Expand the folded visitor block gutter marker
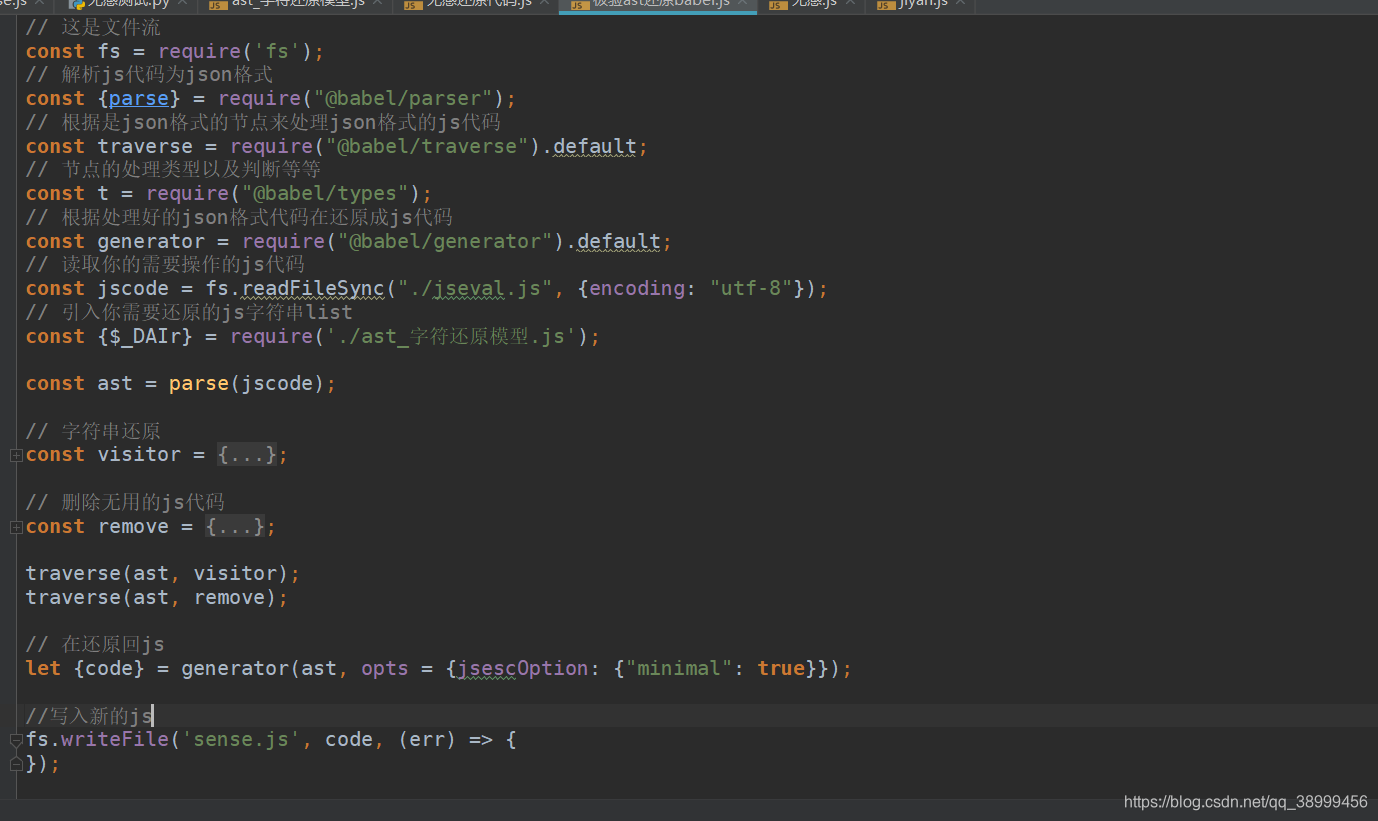1378x821 pixels. tap(16, 455)
